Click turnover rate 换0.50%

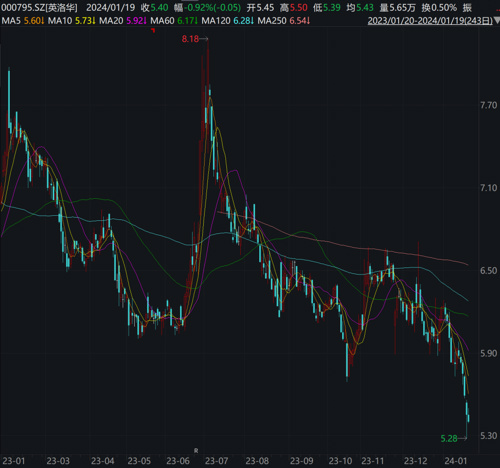click(x=439, y=8)
